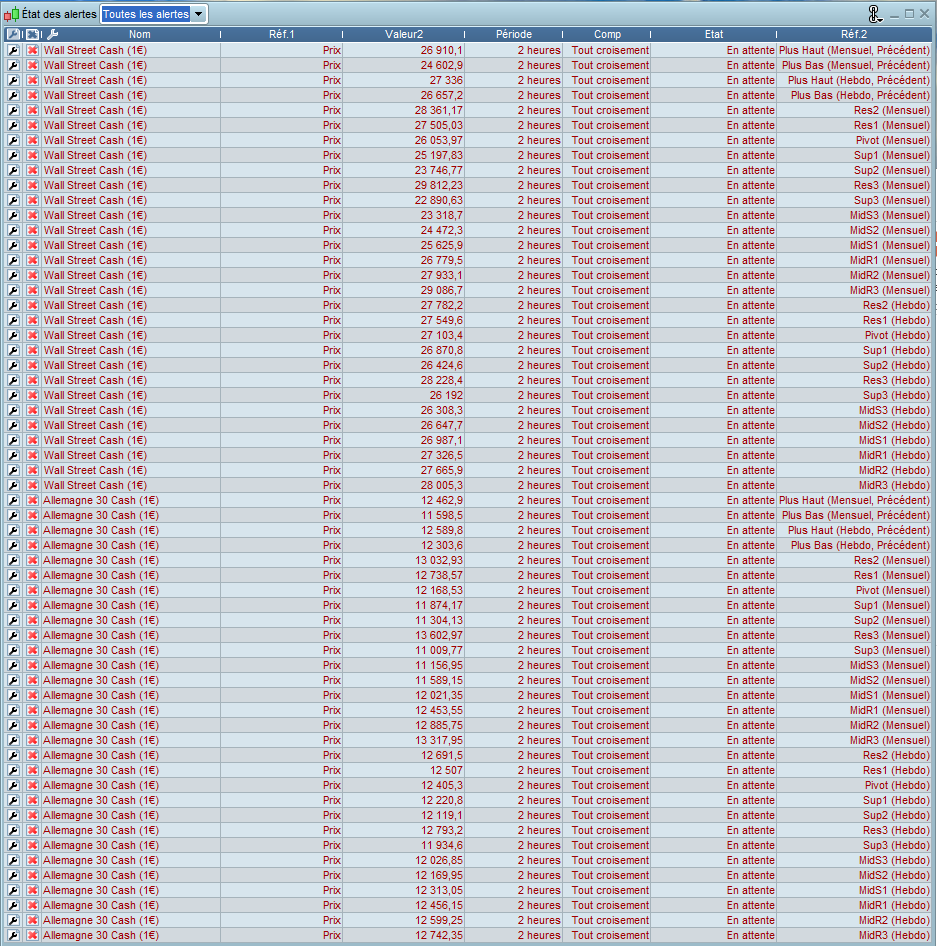
Task: Click the boxed delete-cross header icon
Action: tap(33, 34)
